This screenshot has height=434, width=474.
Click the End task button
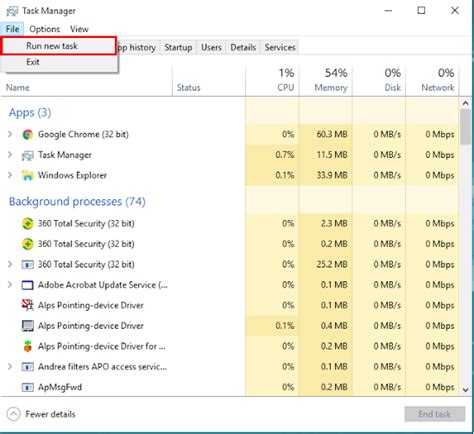coord(435,414)
